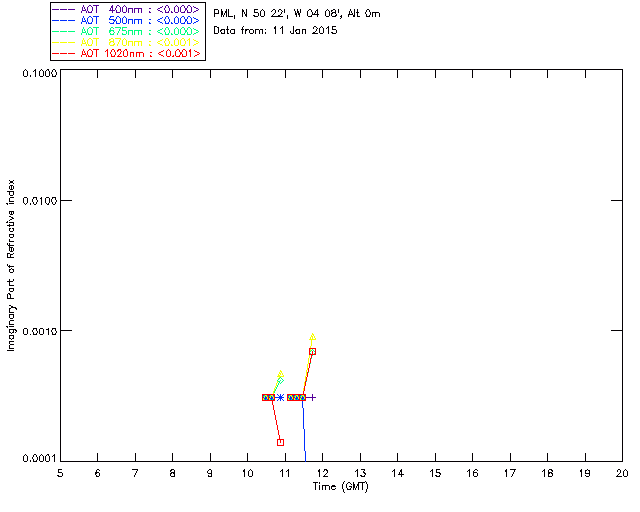The image size is (640, 512).
Task: Click the AOT 400nm legend entry
Action: pos(127,9)
